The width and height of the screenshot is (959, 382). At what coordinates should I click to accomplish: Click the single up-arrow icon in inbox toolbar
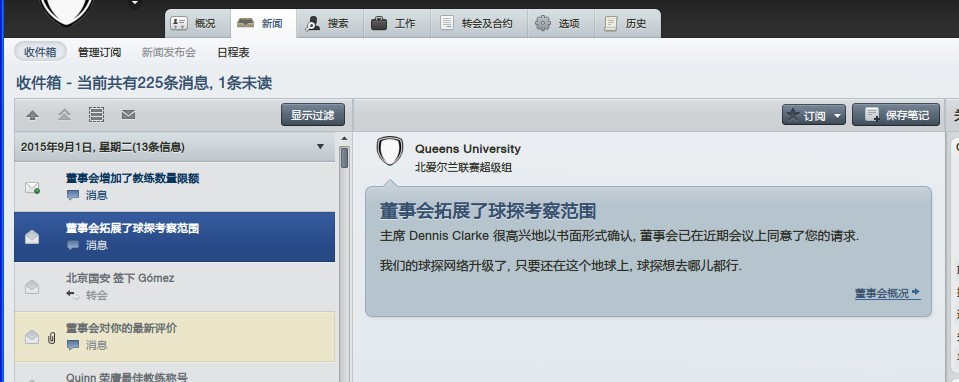click(x=32, y=115)
